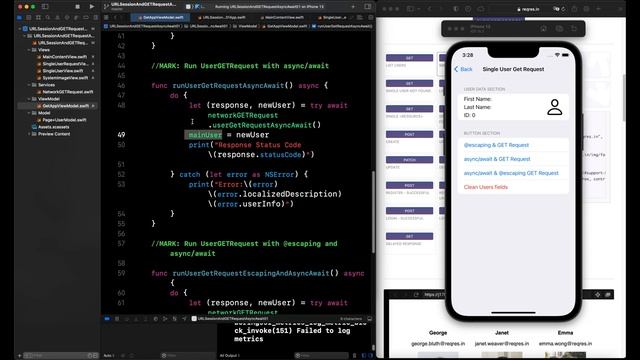Switch to GetAppViewModel.swift editor tab

tap(160, 18)
